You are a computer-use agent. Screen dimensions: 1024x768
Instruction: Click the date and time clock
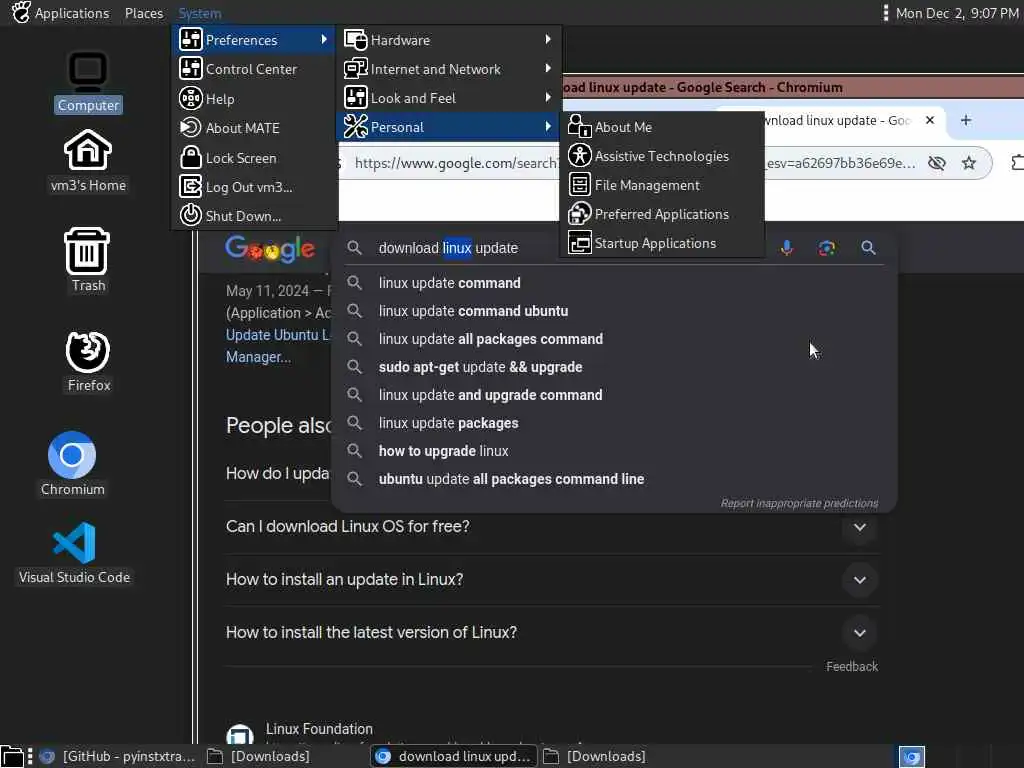(957, 12)
